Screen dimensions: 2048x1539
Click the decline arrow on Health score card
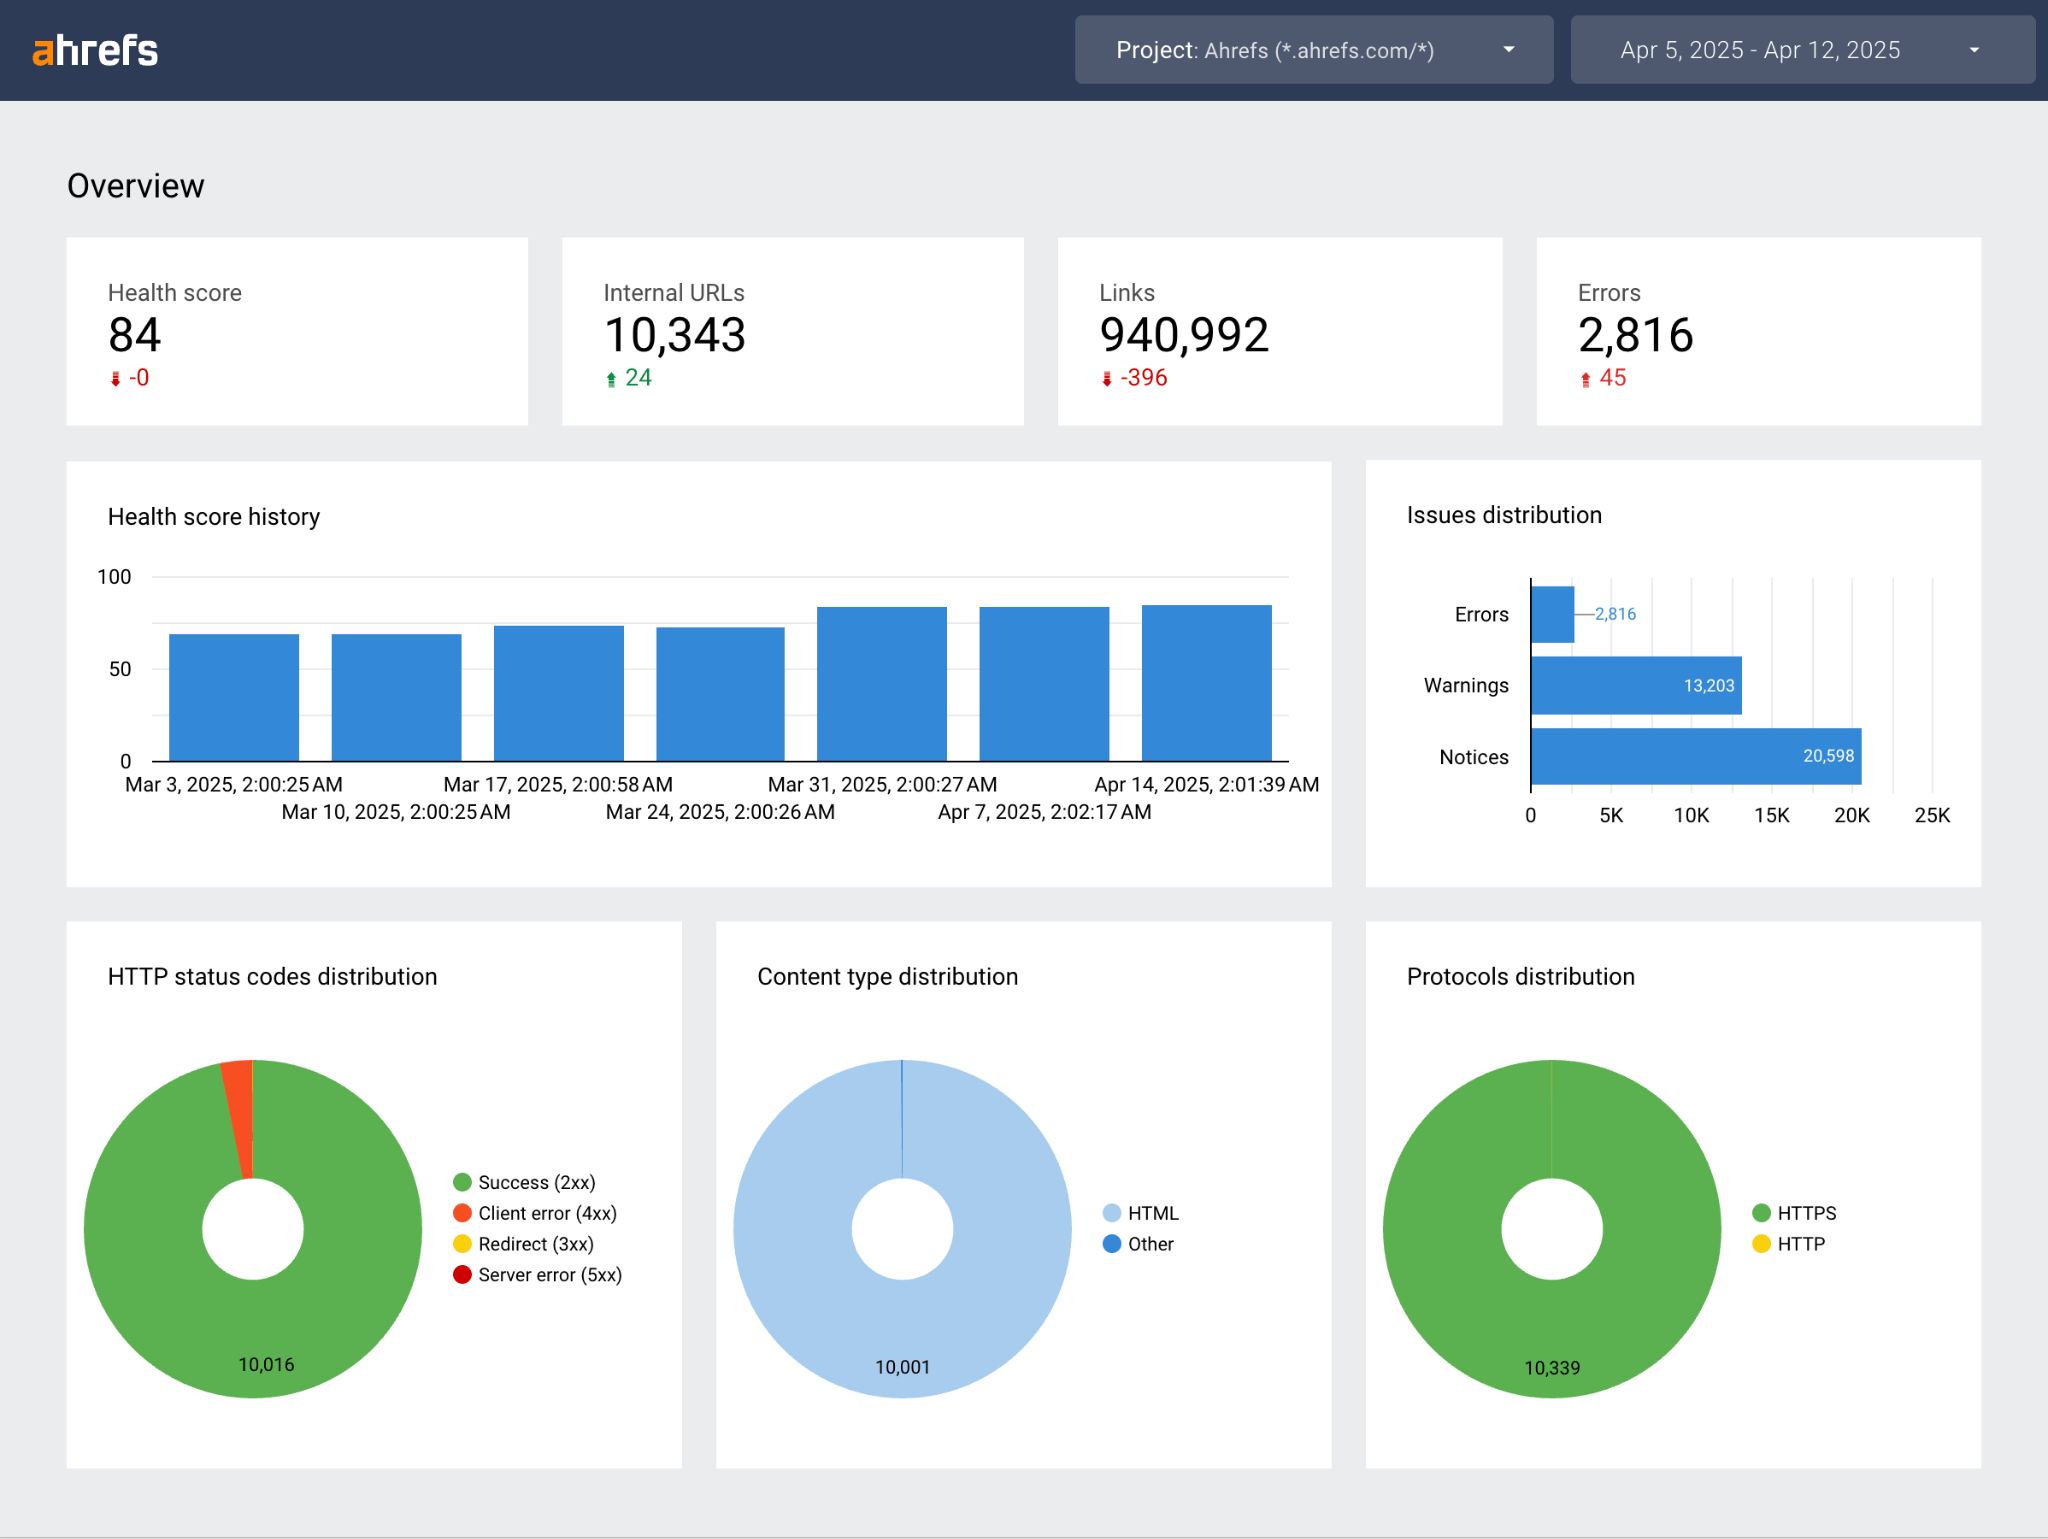click(x=117, y=378)
